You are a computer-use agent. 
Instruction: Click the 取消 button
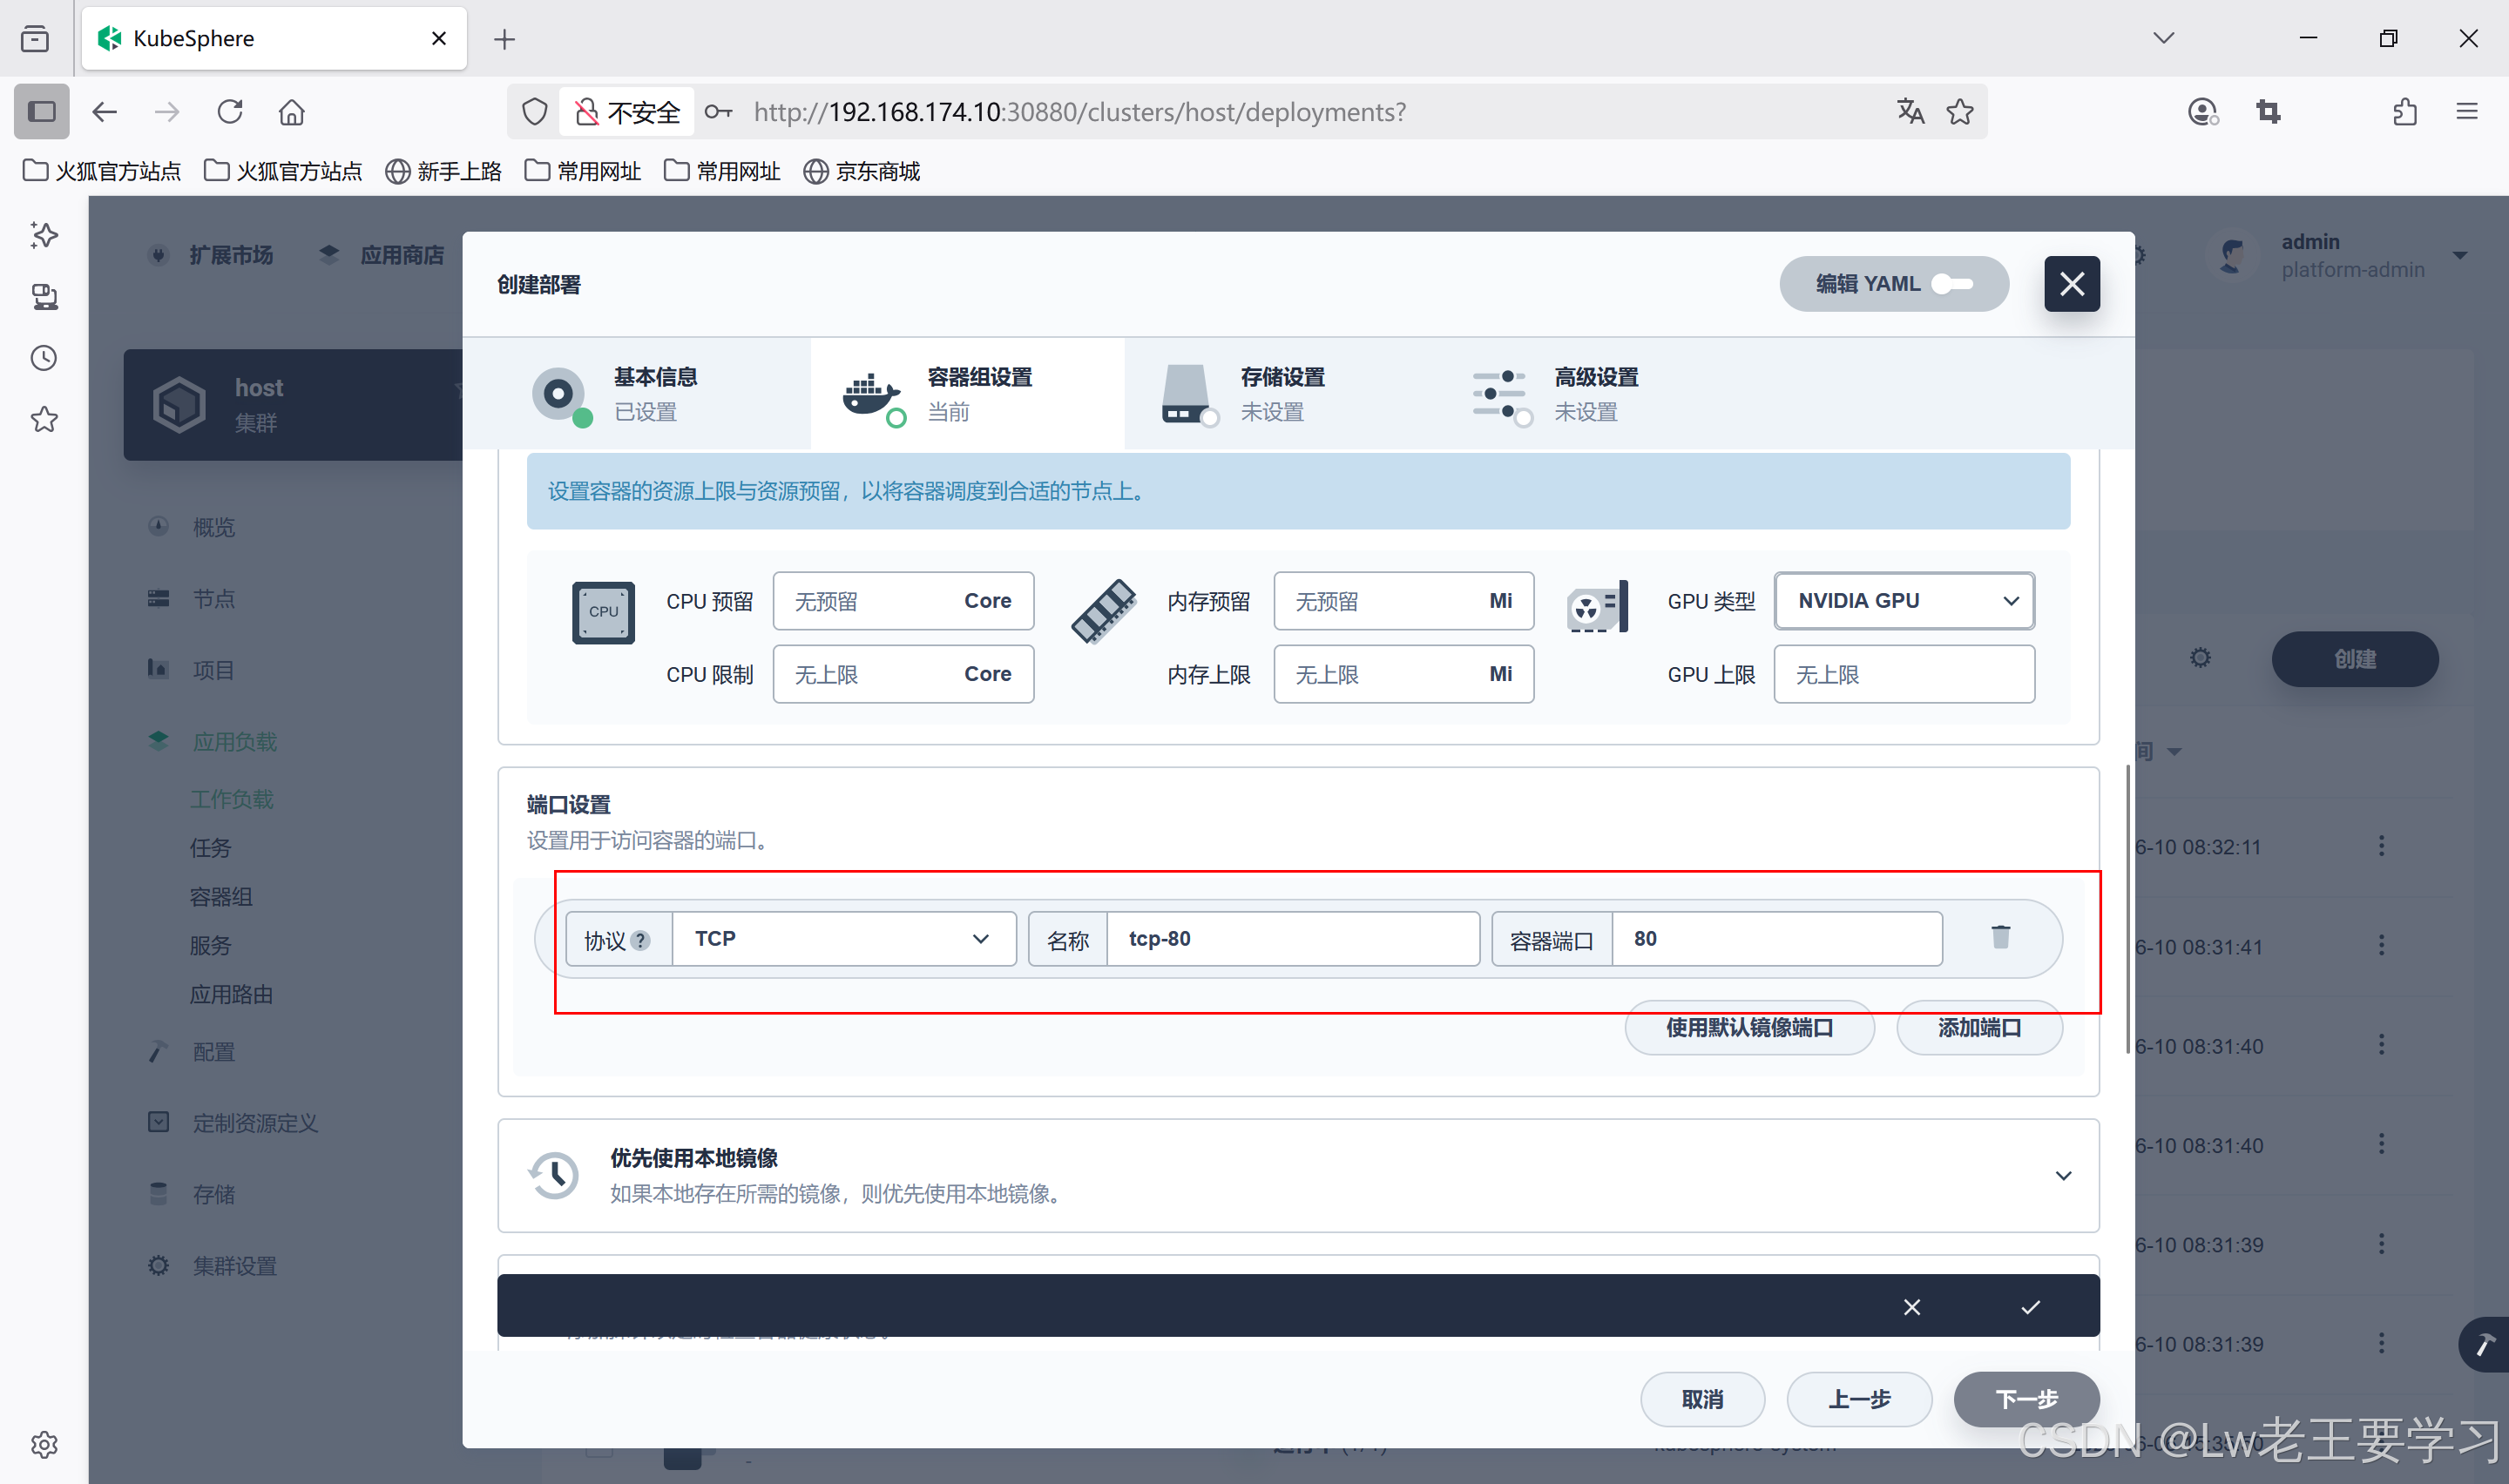click(x=1702, y=1399)
